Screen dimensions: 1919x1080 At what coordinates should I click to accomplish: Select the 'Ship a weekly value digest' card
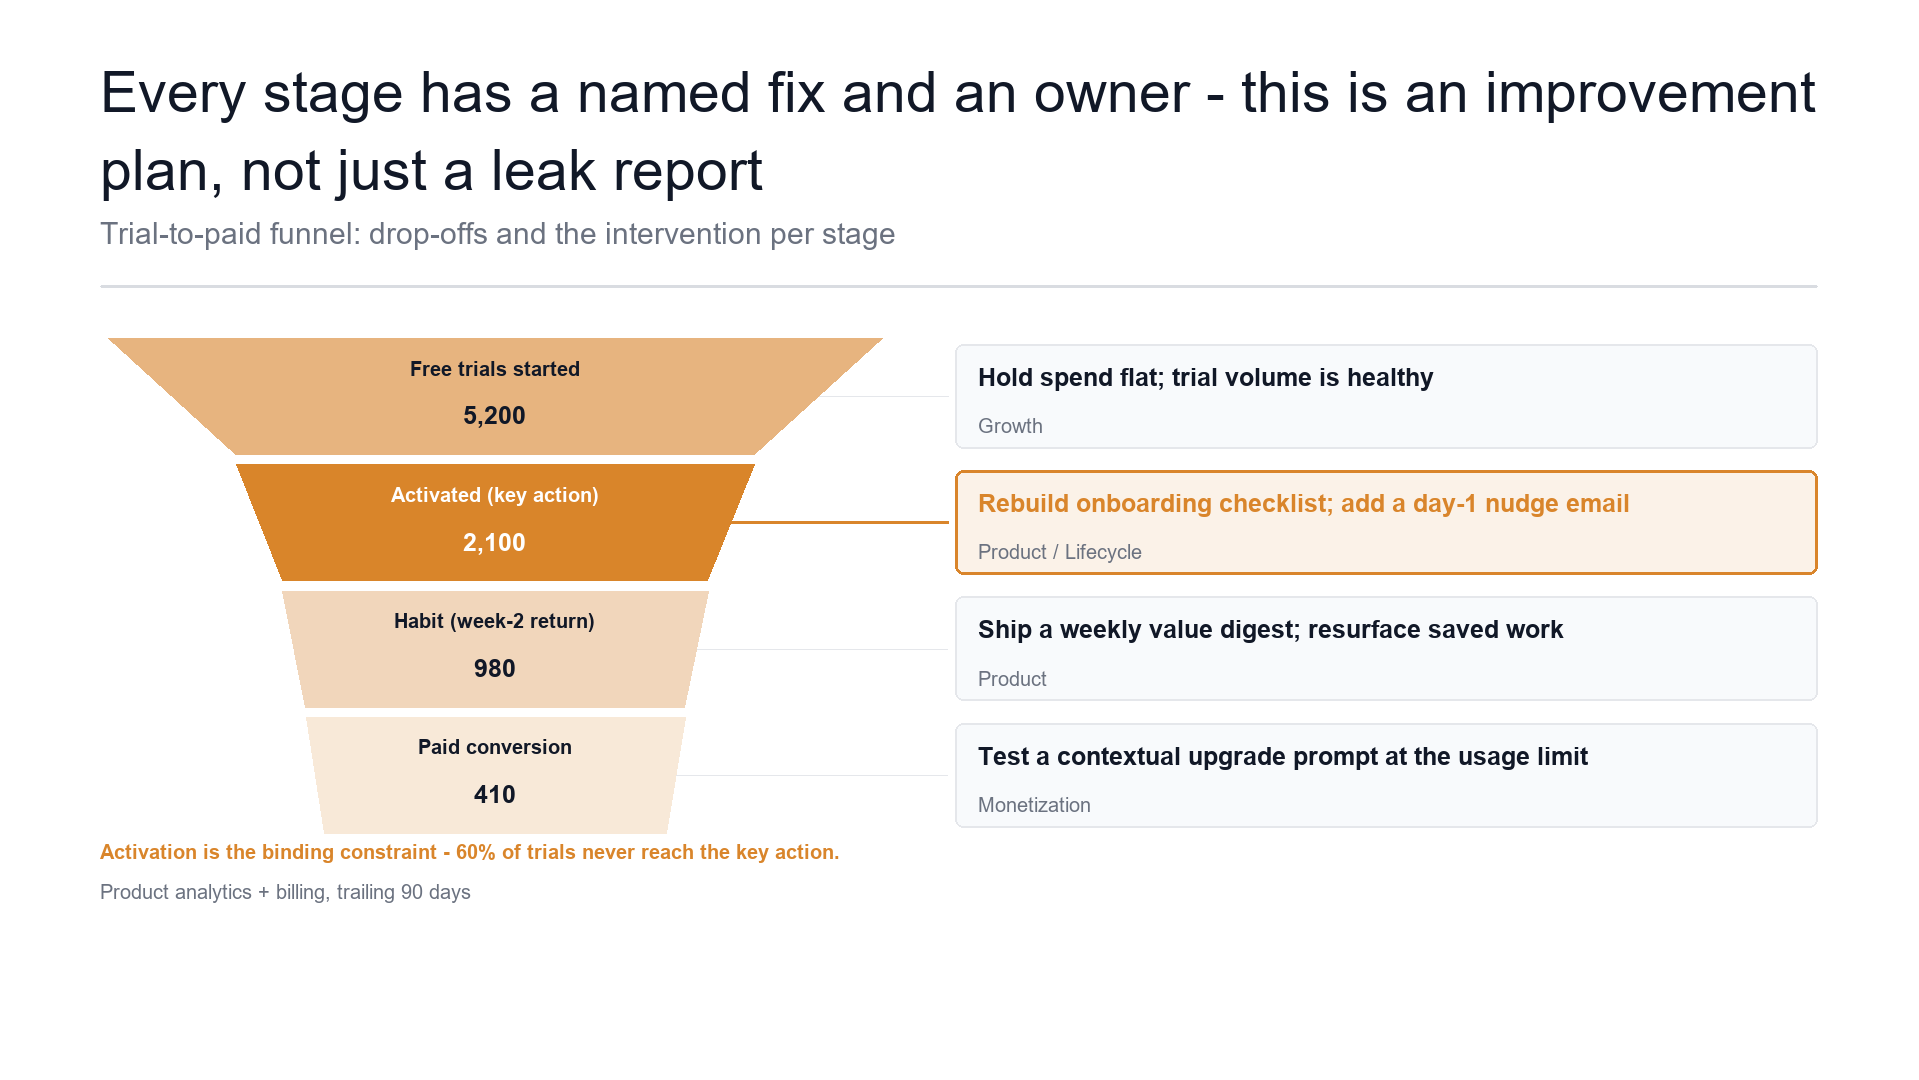tap(1386, 649)
